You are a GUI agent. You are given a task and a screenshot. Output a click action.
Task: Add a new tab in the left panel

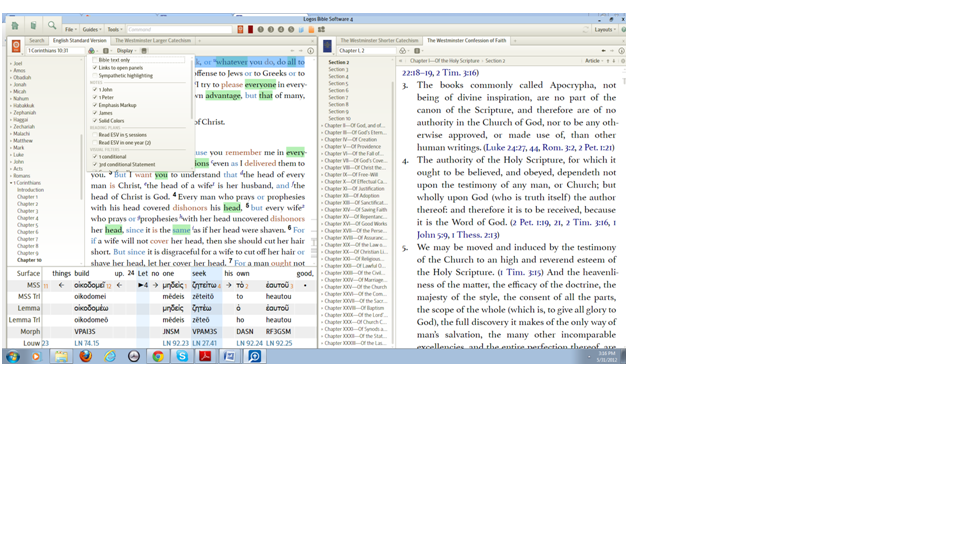point(199,41)
